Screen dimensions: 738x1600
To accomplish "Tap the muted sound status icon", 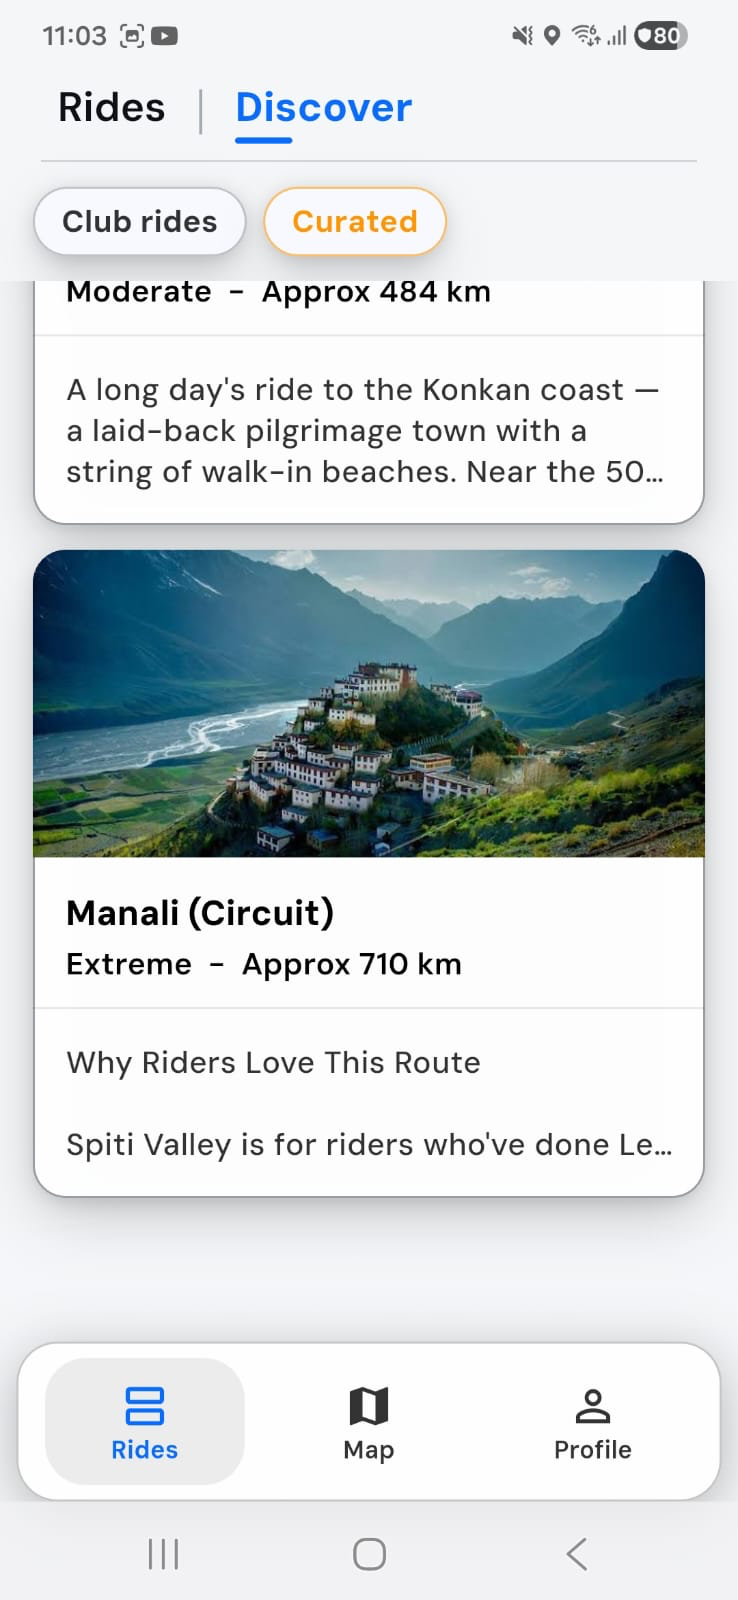I will coord(522,36).
